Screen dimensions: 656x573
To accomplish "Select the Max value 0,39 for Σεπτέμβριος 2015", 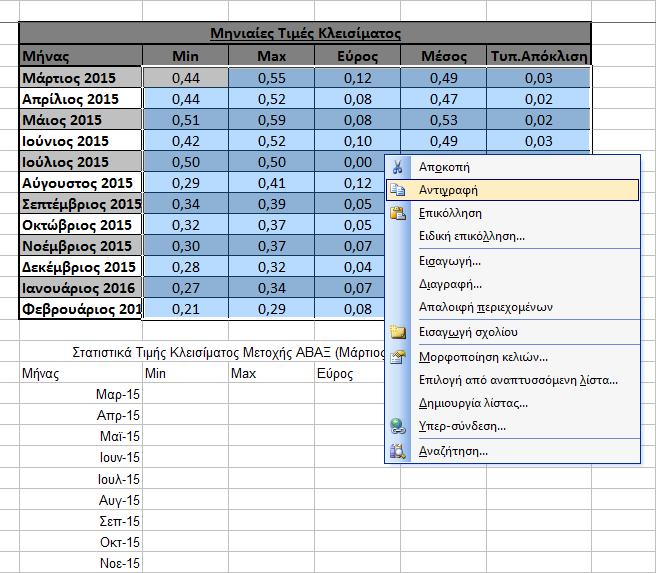I will tap(272, 204).
